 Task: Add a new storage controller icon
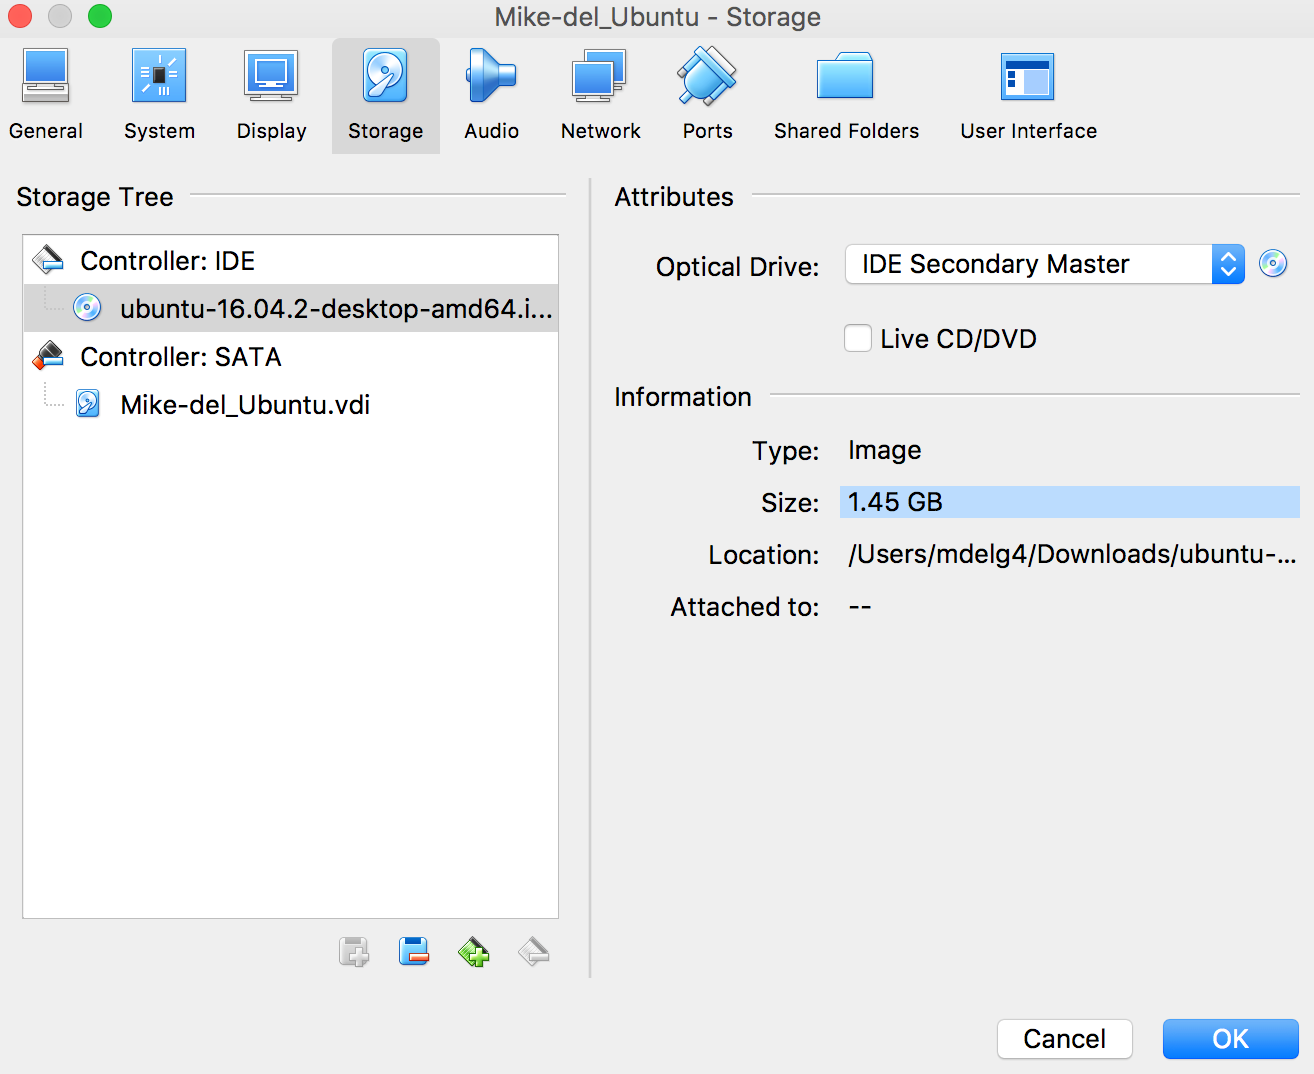pyautogui.click(x=353, y=952)
